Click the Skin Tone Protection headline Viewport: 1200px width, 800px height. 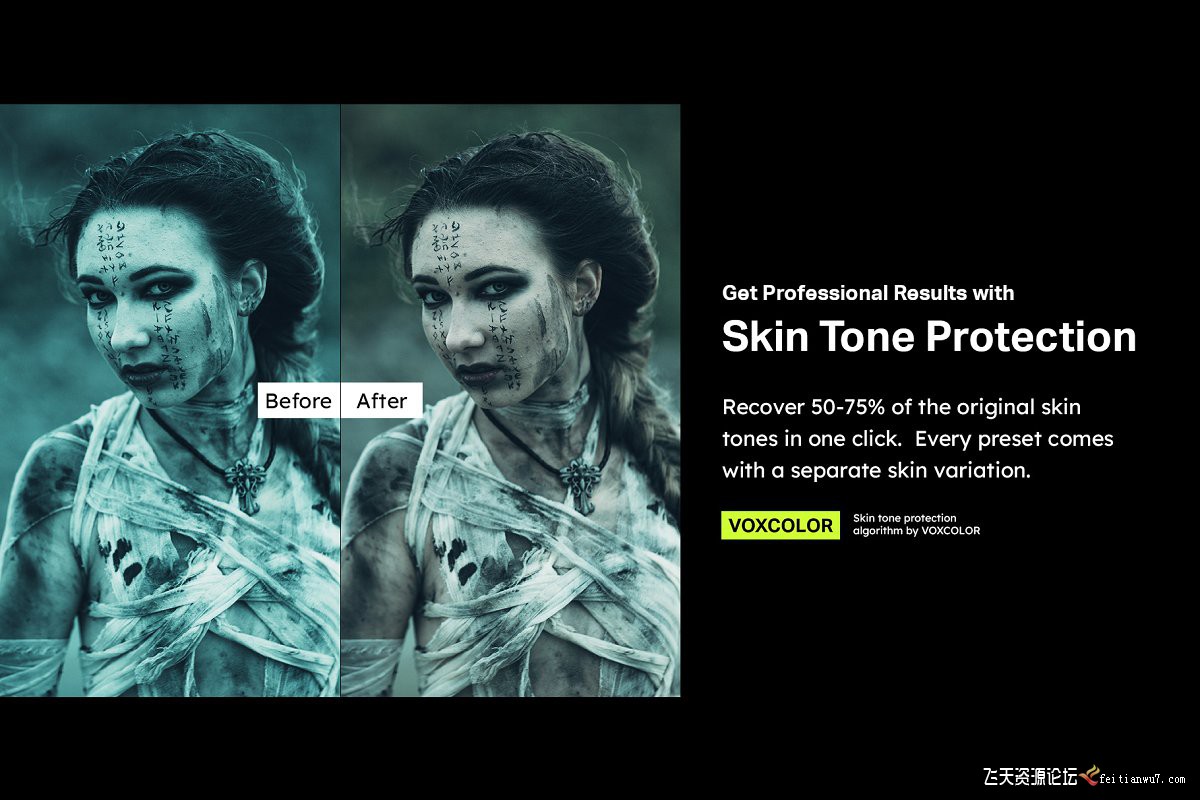point(929,337)
